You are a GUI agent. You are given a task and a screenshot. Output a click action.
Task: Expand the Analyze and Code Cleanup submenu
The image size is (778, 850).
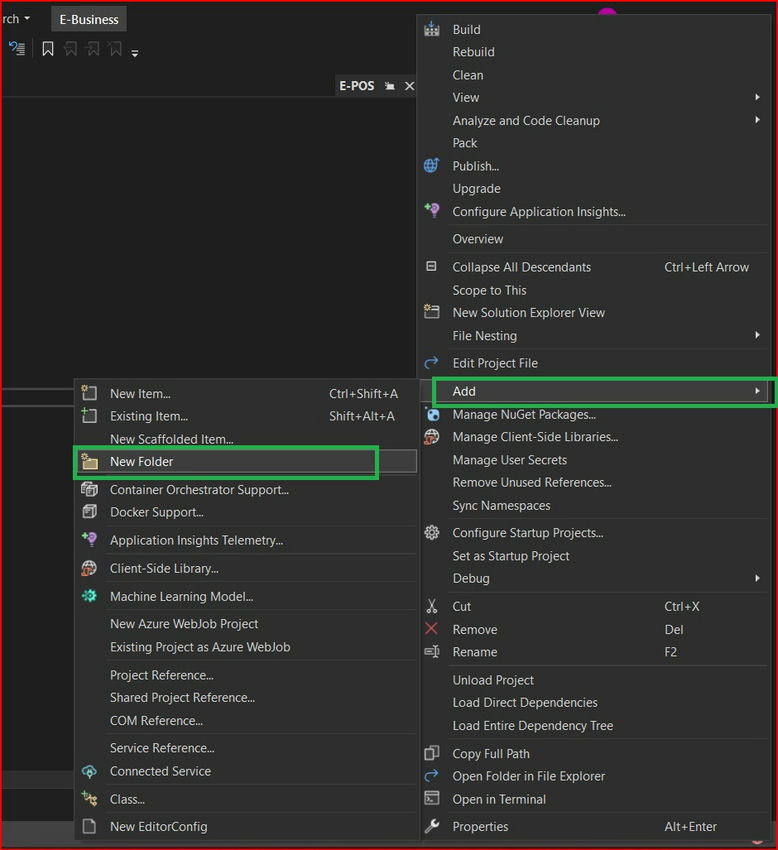(x=757, y=120)
